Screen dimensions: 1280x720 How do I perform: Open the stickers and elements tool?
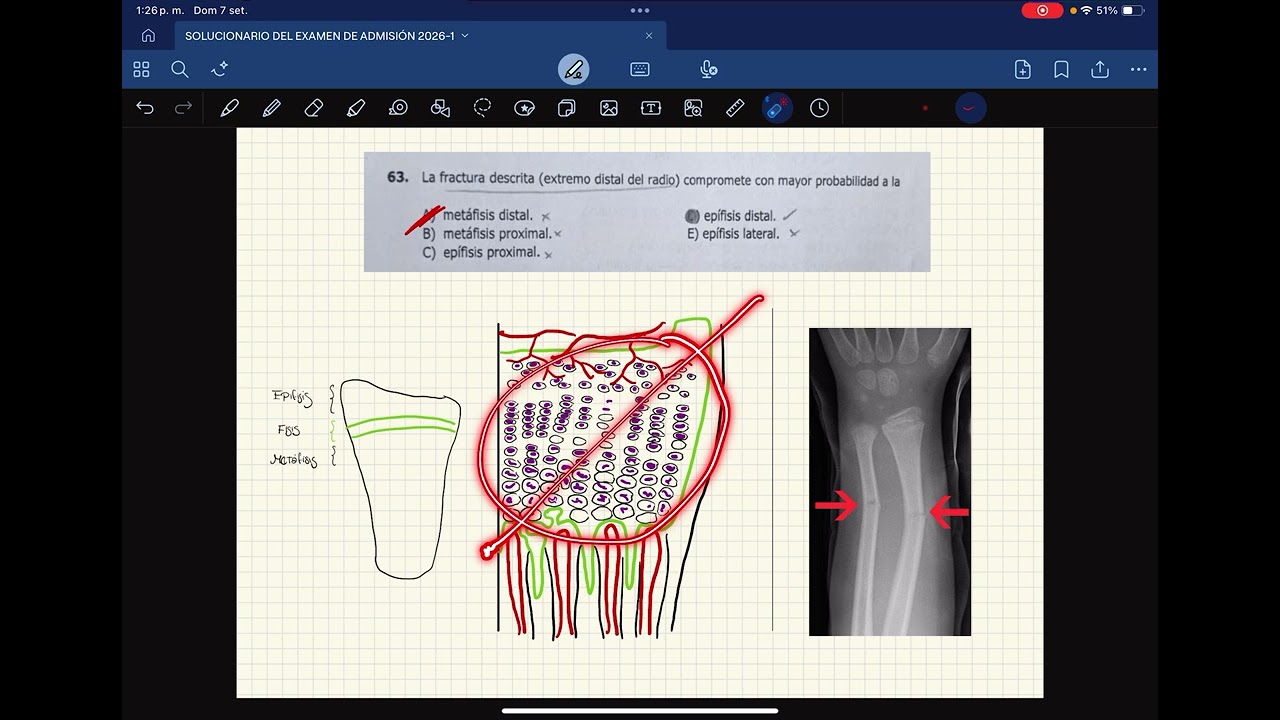524,108
